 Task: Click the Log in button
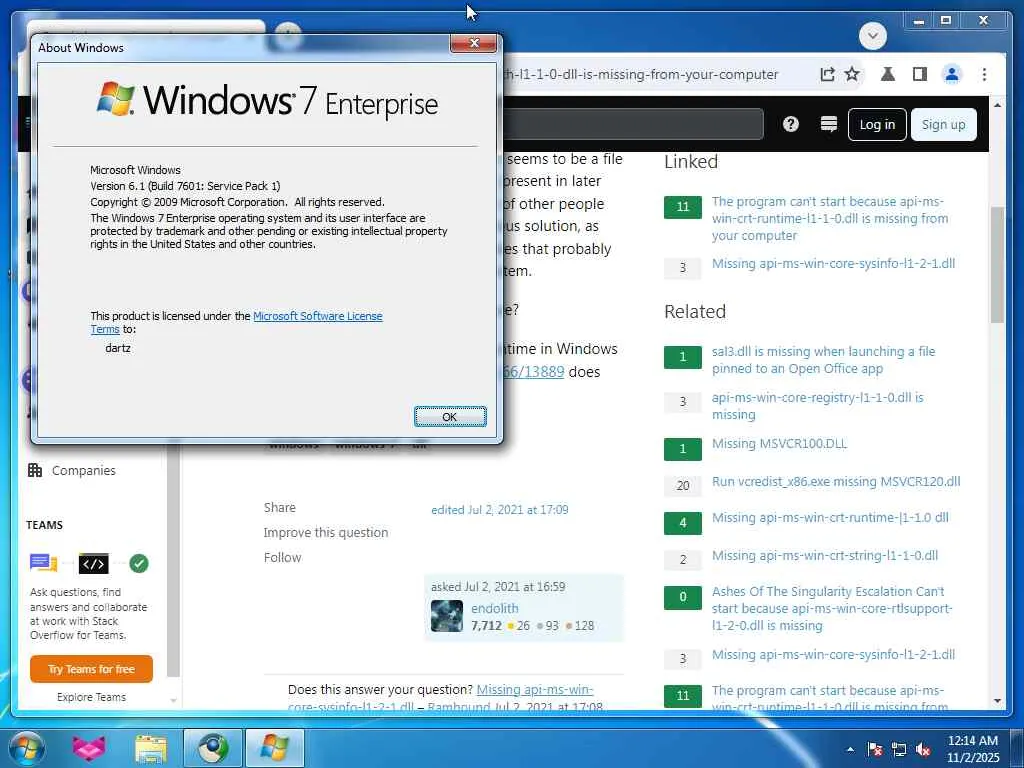877,125
